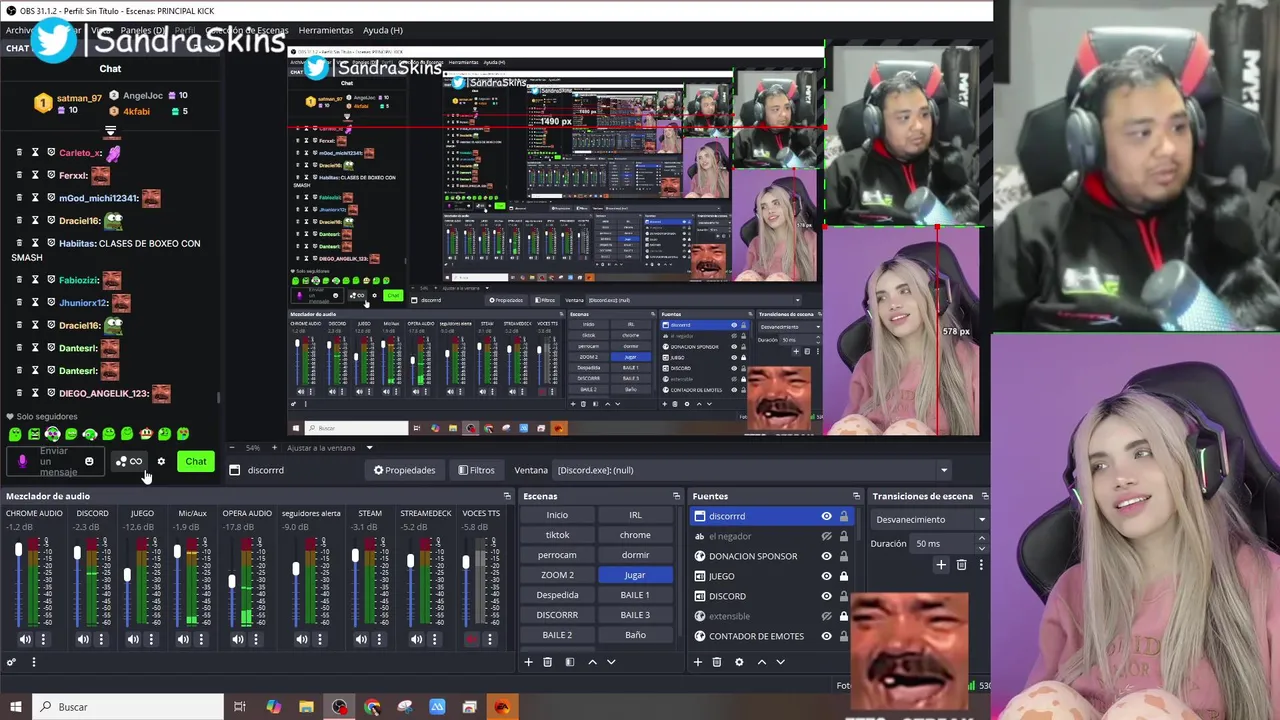
Task: Lock the discorrrd source
Action: point(844,516)
